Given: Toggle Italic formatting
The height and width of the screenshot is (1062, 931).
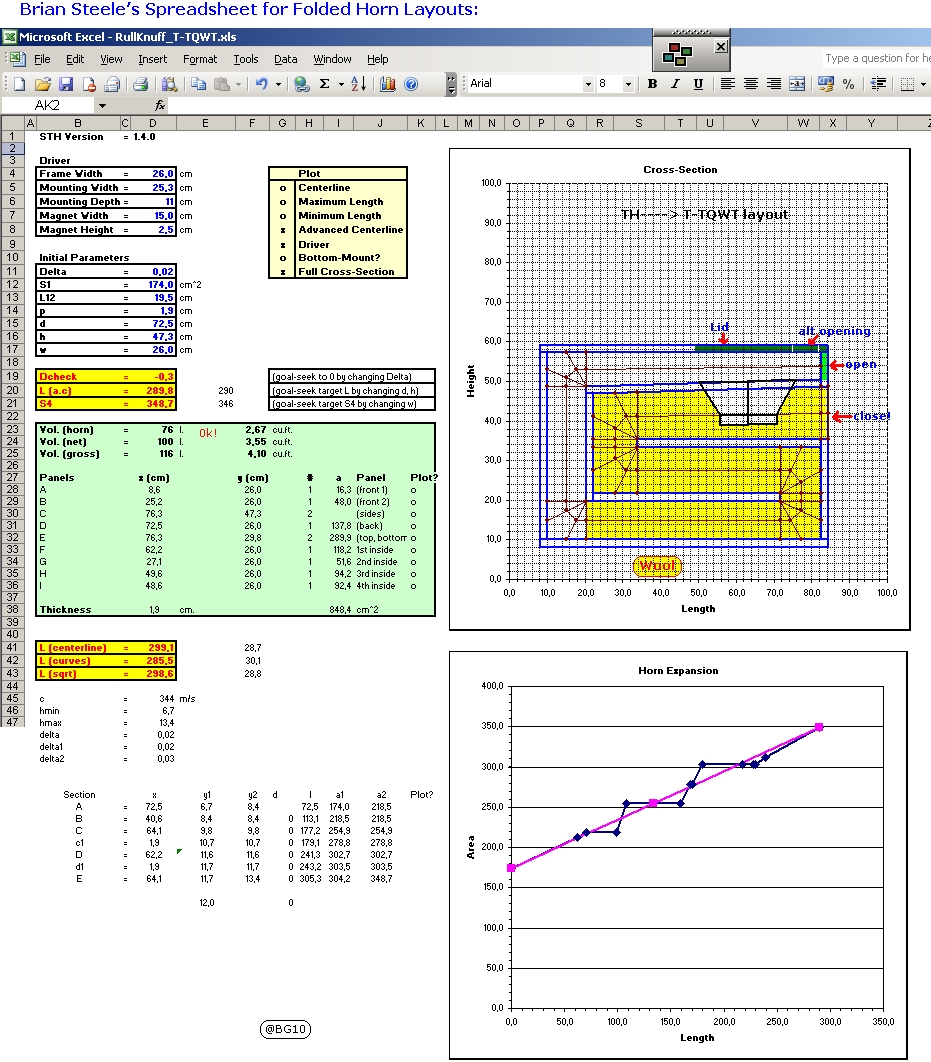Looking at the screenshot, I should coord(675,84).
